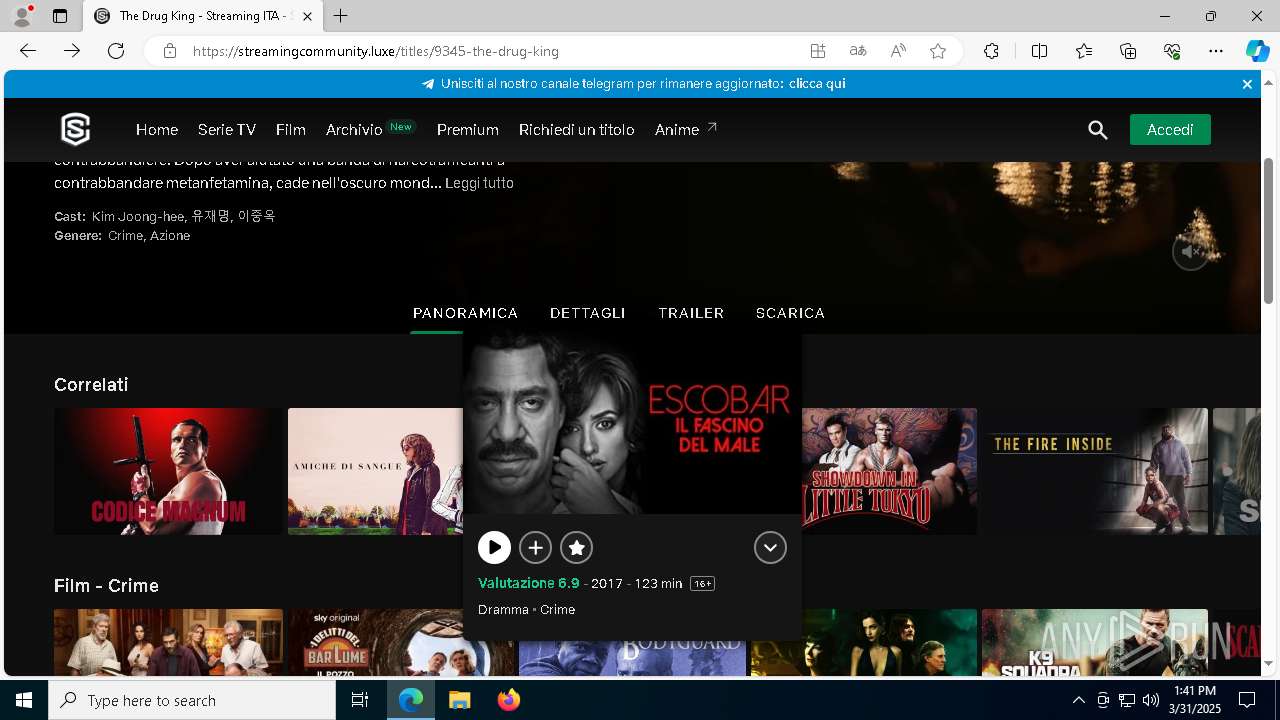Open the notifications action center
This screenshot has height=720, width=1280.
click(1247, 700)
